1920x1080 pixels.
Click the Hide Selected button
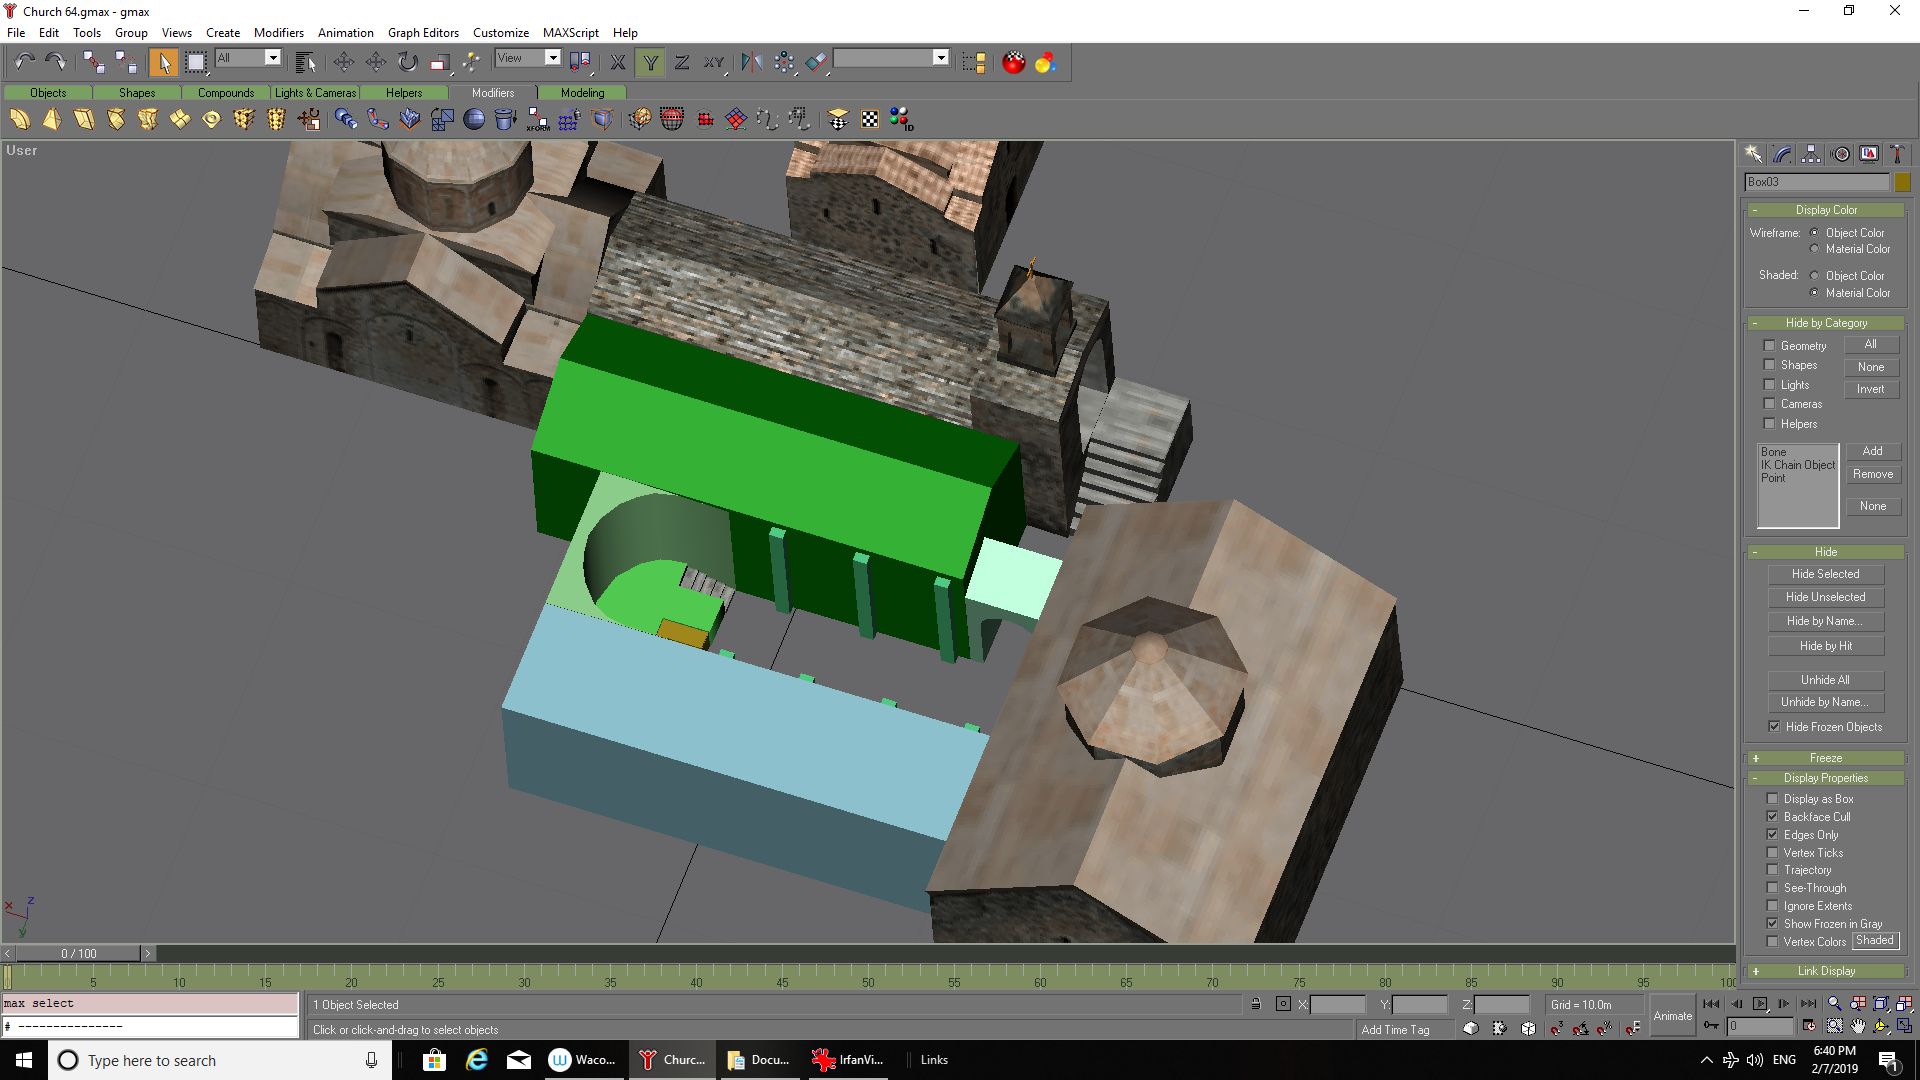pos(1825,574)
